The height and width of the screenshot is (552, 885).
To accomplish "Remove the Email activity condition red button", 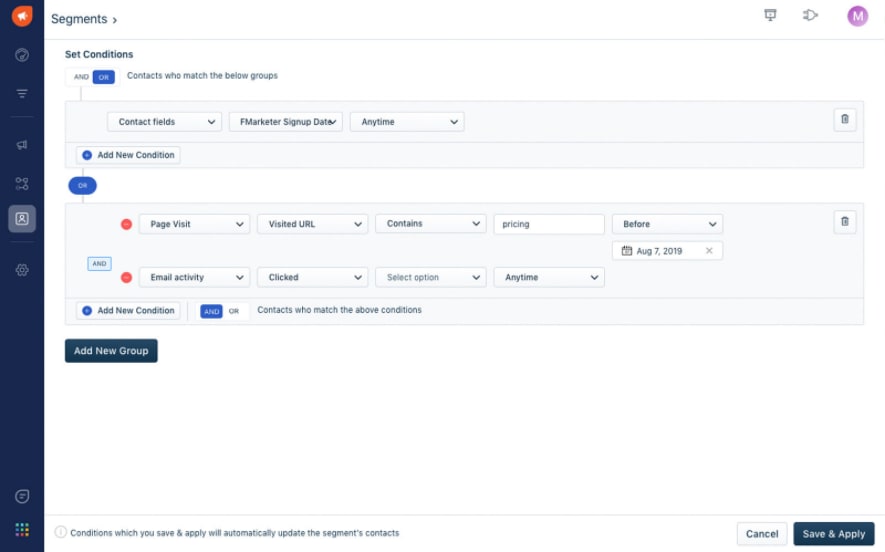I will (126, 277).
